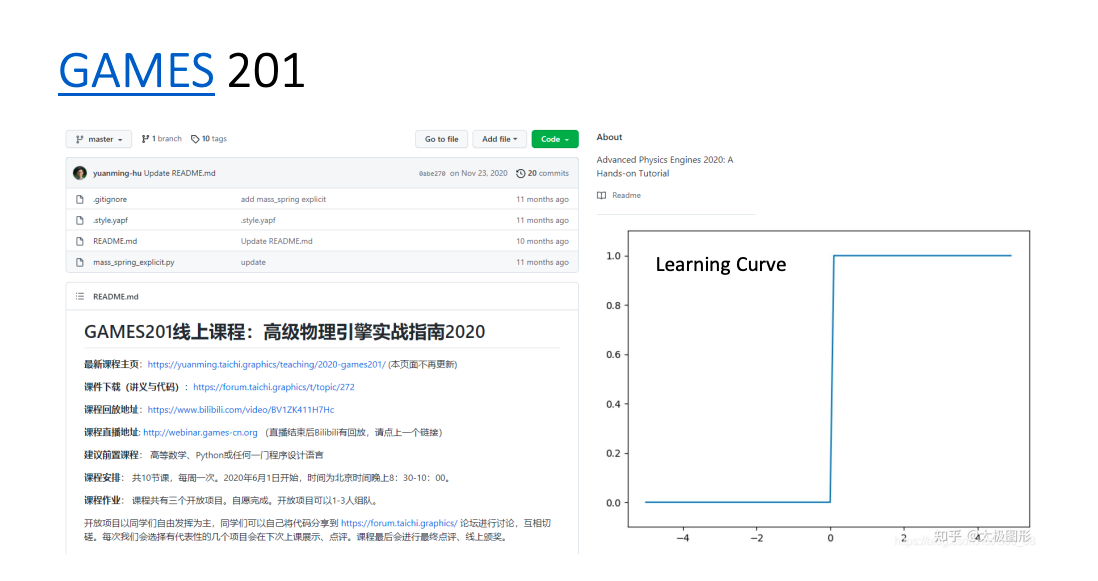Click the 1 branch link
This screenshot has height=581, width=1098.
click(x=161, y=139)
